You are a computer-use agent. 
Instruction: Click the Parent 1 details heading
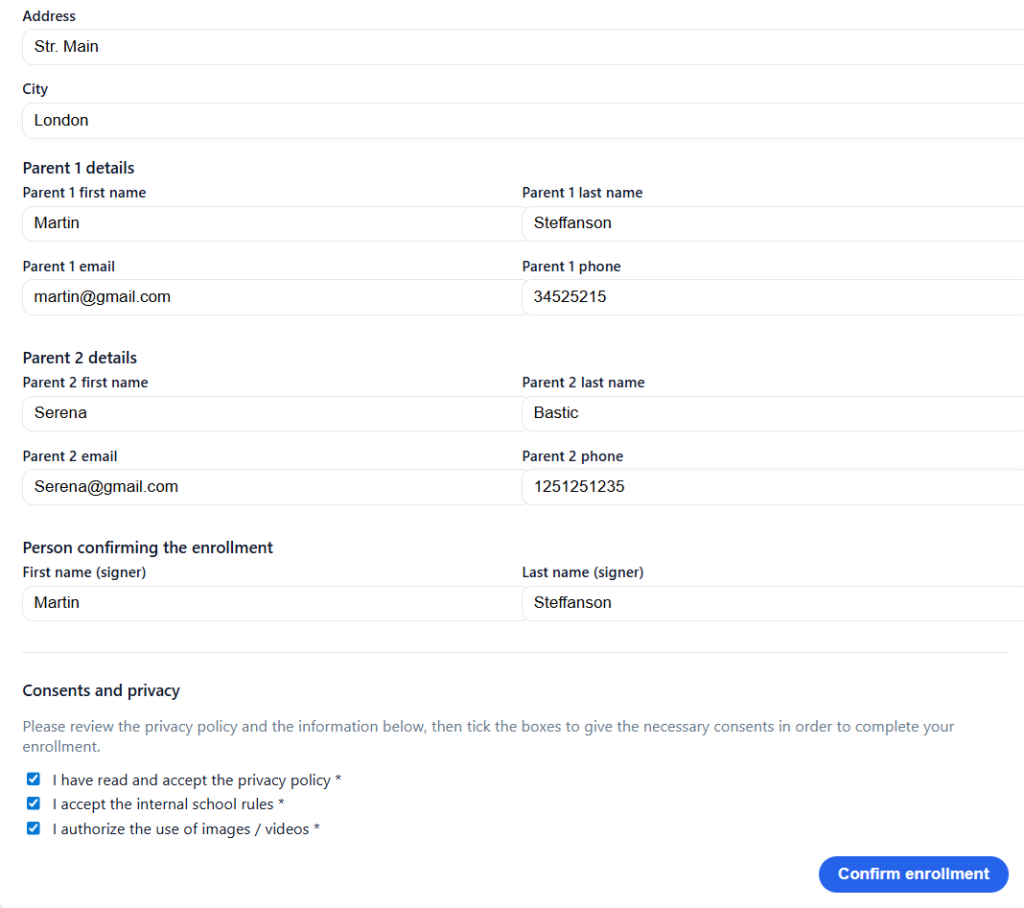[x=78, y=167]
